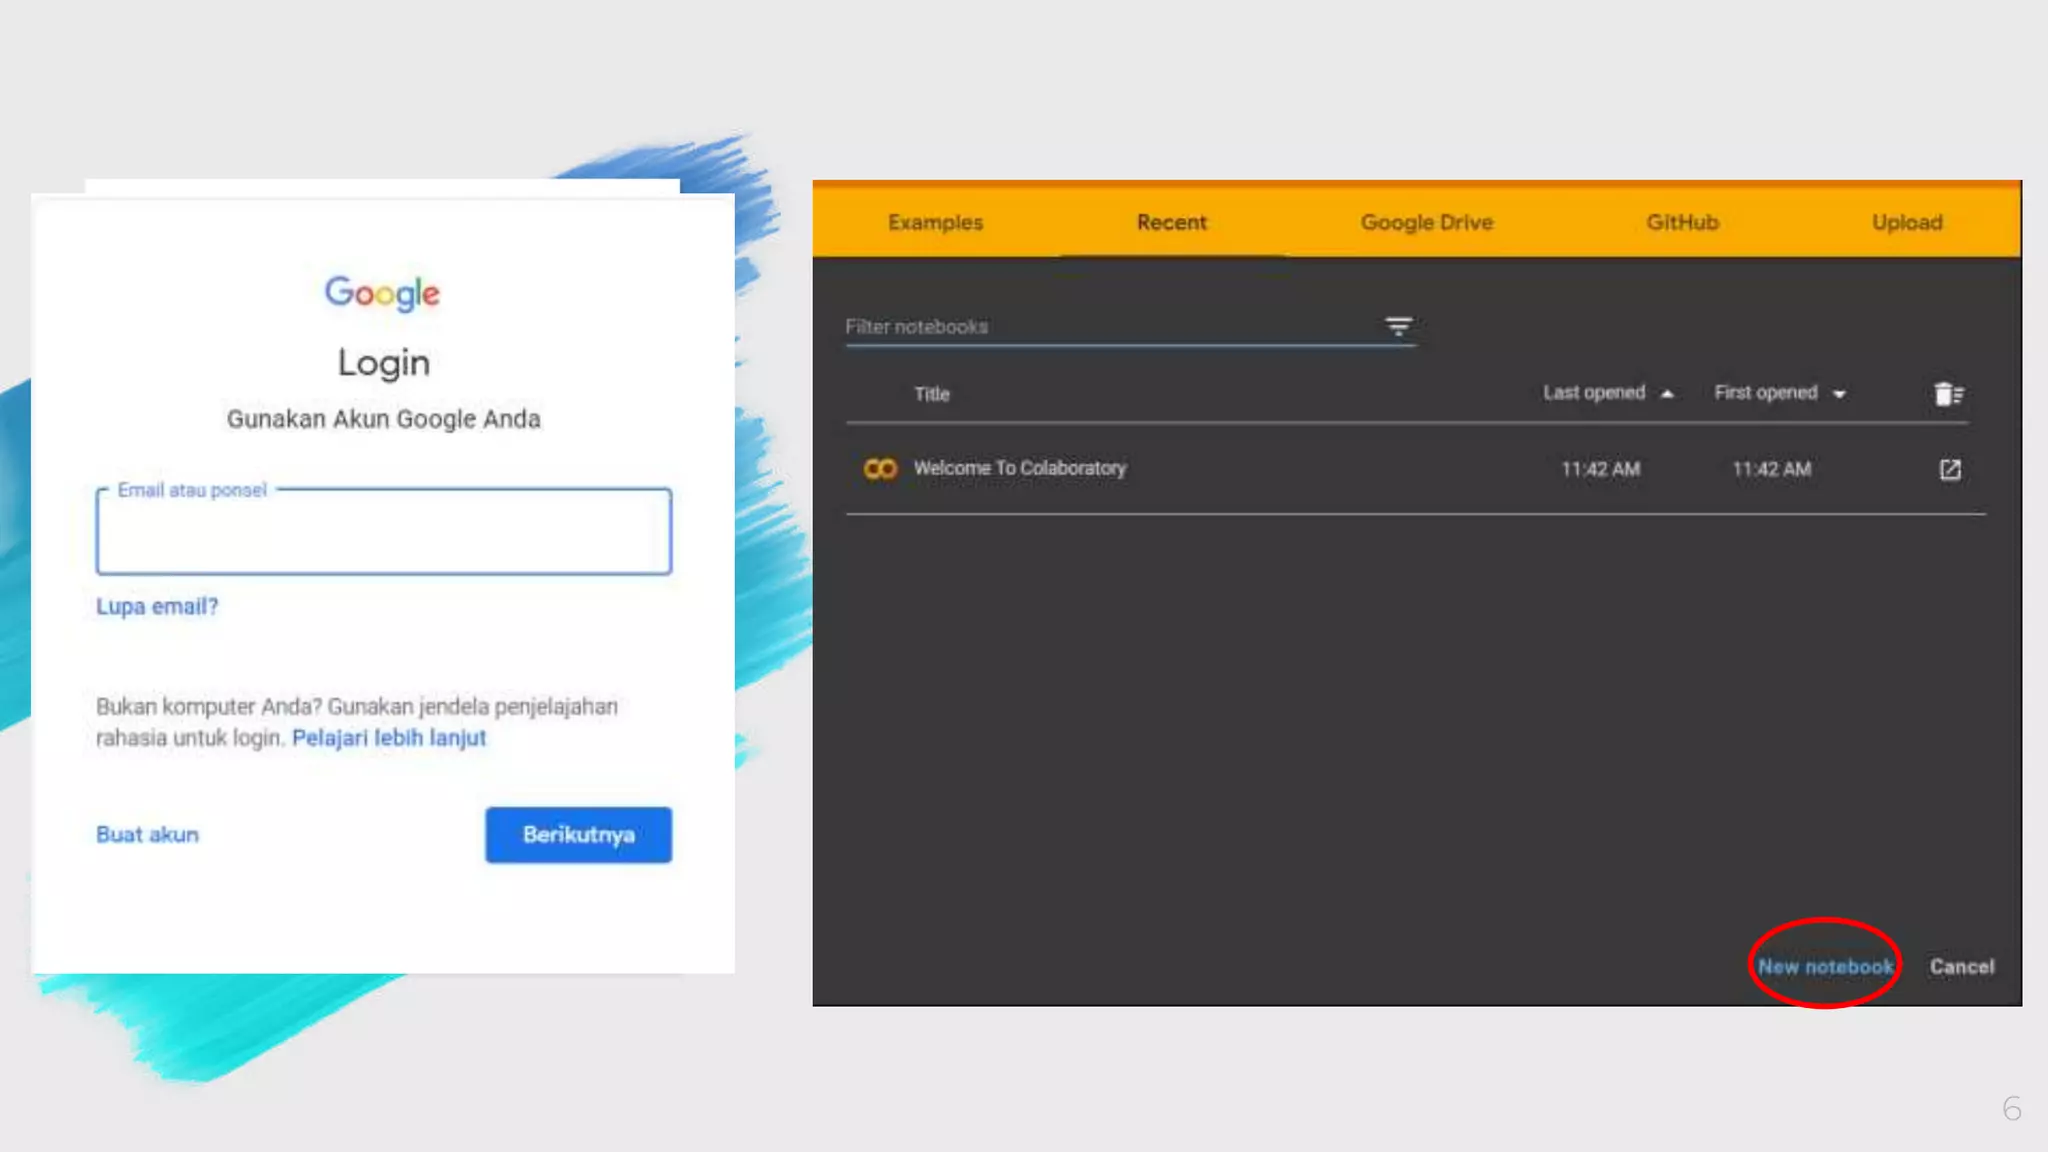The image size is (2048, 1152).
Task: Open the Google Drive tab
Action: coord(1426,222)
